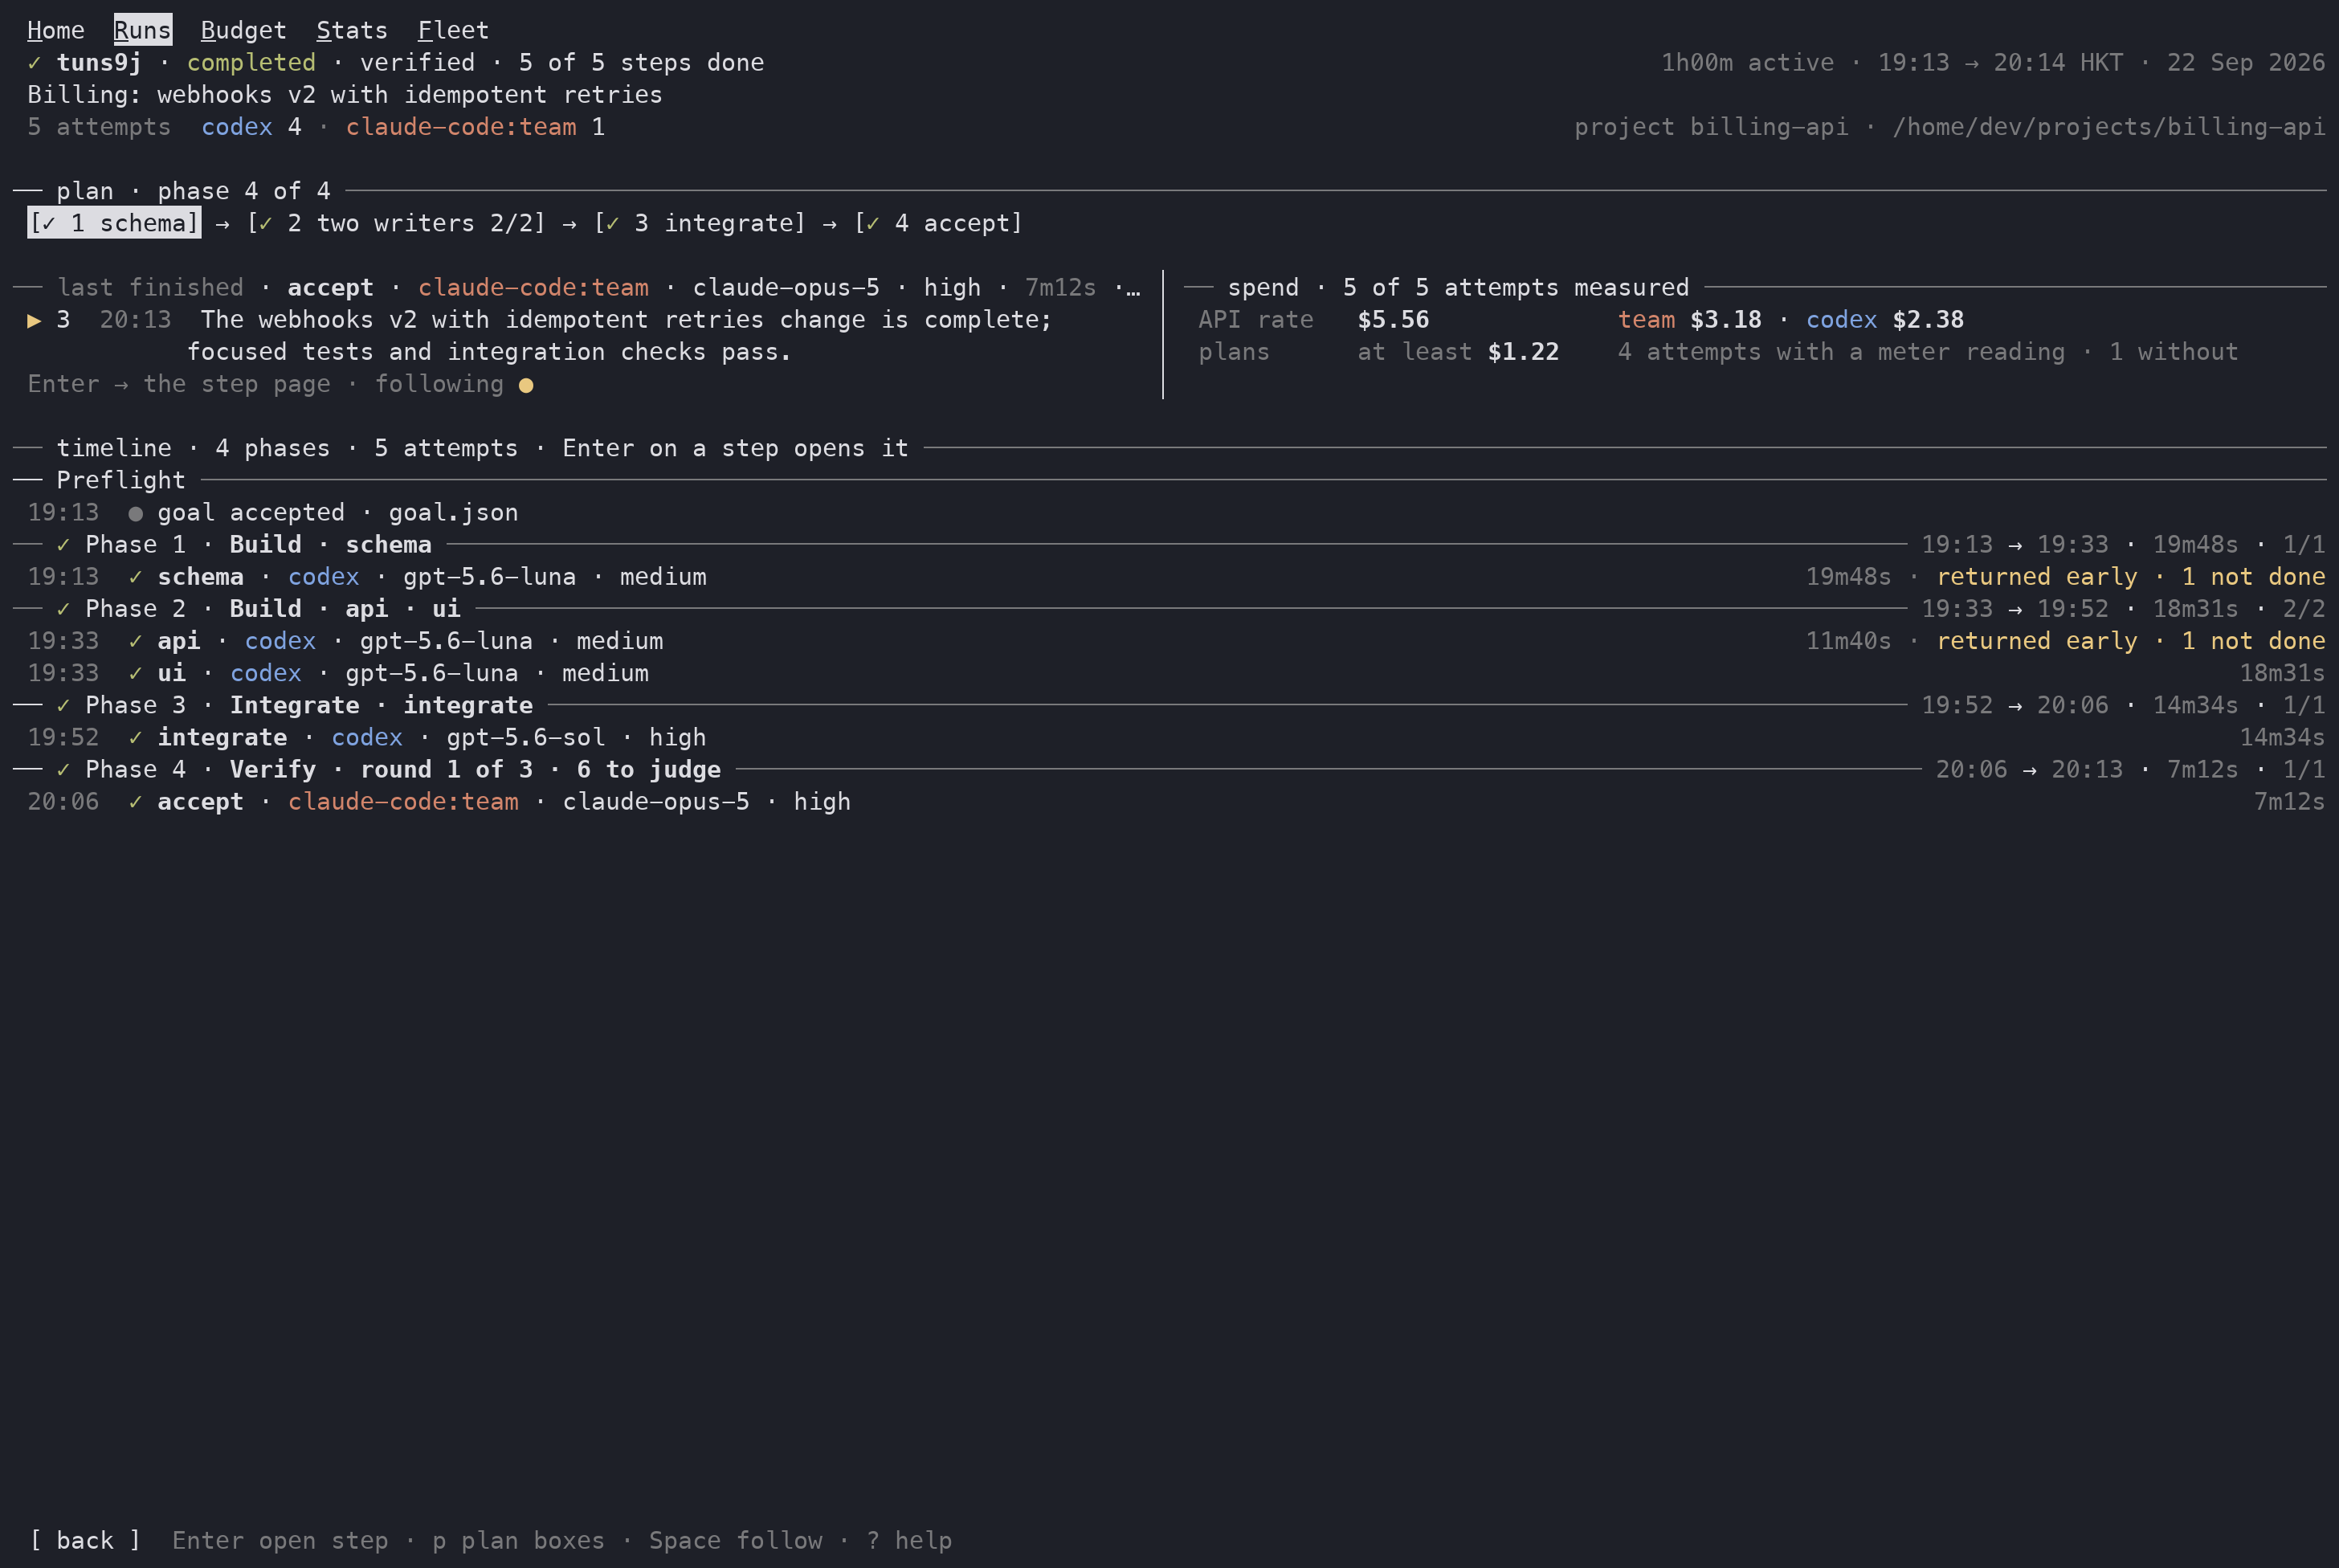
Task: Click 'returned early · 1 not done' on schema row
Action: tap(2131, 576)
